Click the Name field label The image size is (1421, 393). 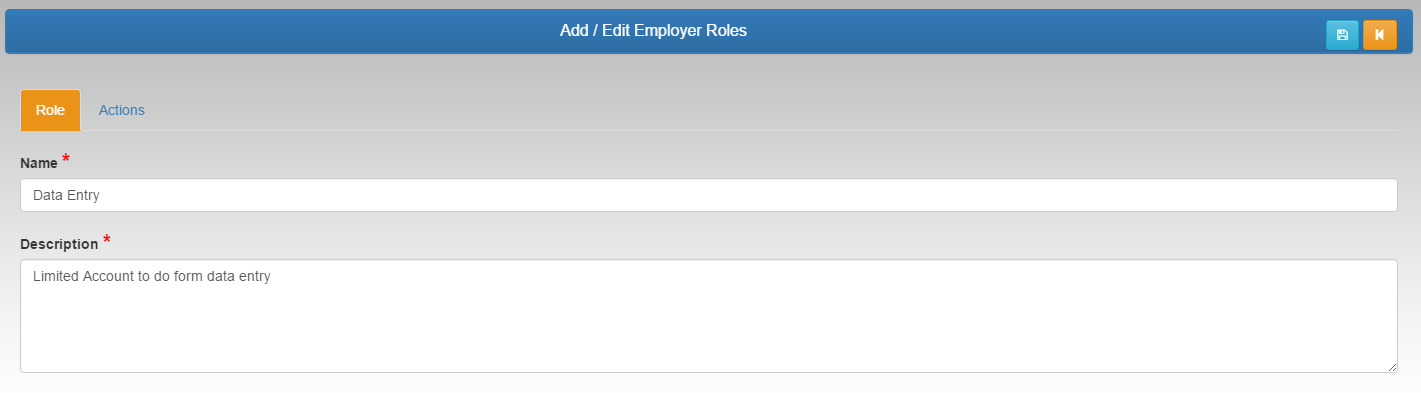[x=39, y=162]
